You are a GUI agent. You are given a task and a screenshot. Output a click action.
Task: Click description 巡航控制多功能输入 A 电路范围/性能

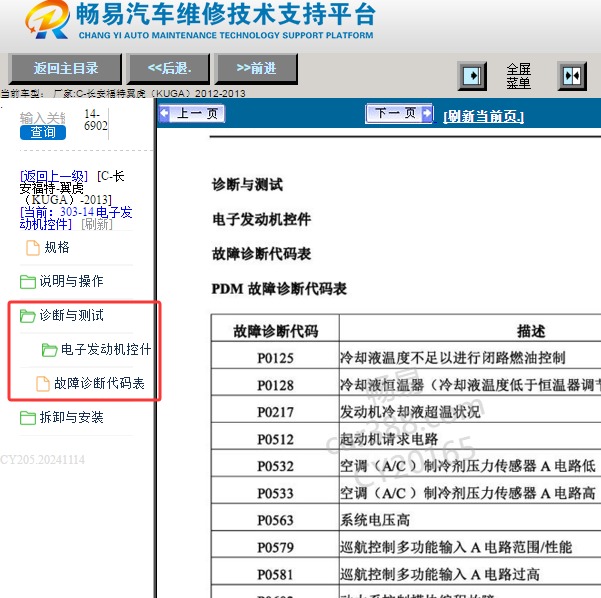tap(456, 547)
